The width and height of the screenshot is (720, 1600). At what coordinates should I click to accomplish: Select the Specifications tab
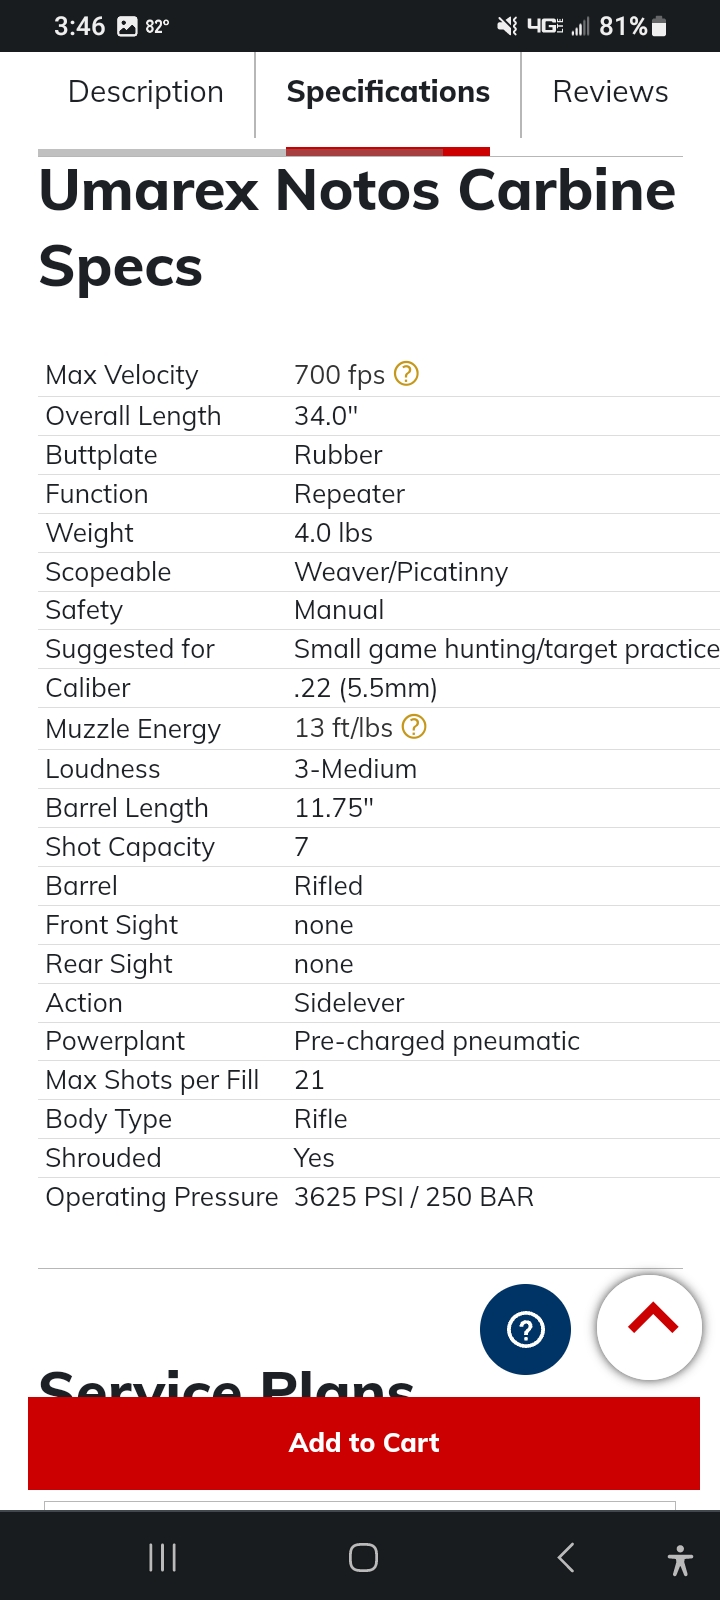(x=388, y=92)
